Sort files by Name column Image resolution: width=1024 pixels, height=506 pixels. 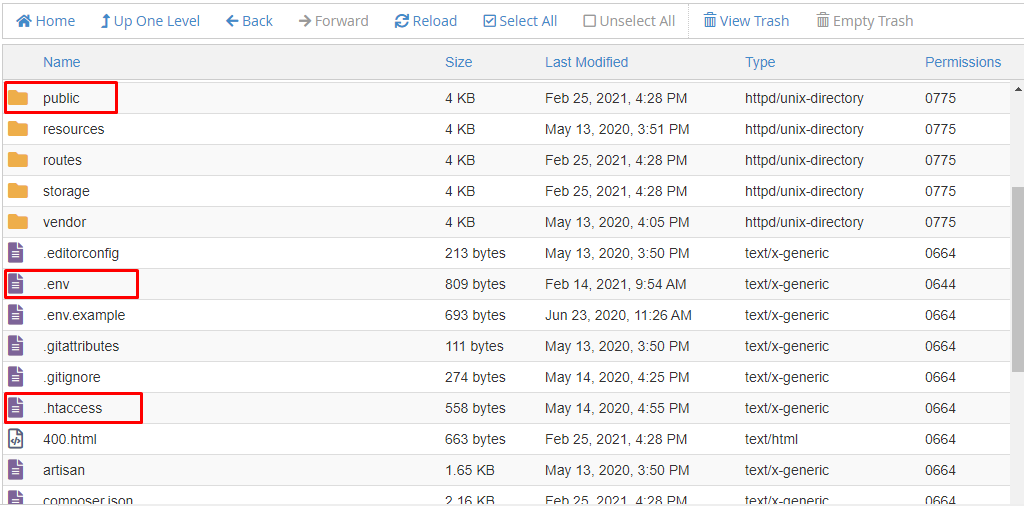61,62
